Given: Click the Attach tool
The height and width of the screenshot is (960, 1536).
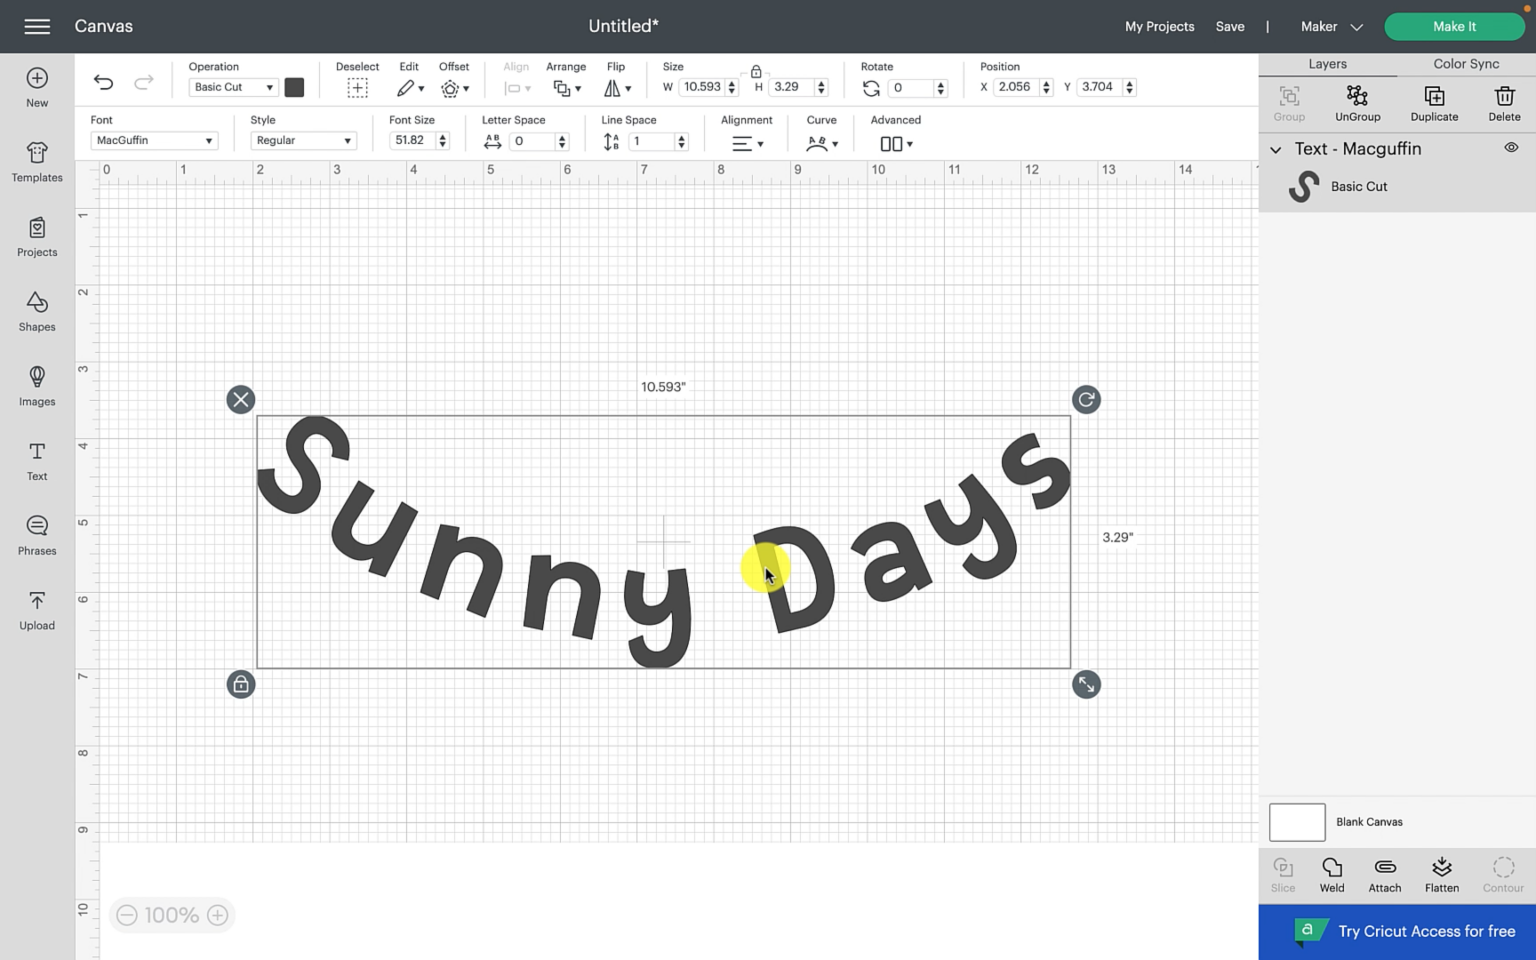Looking at the screenshot, I should 1385,874.
